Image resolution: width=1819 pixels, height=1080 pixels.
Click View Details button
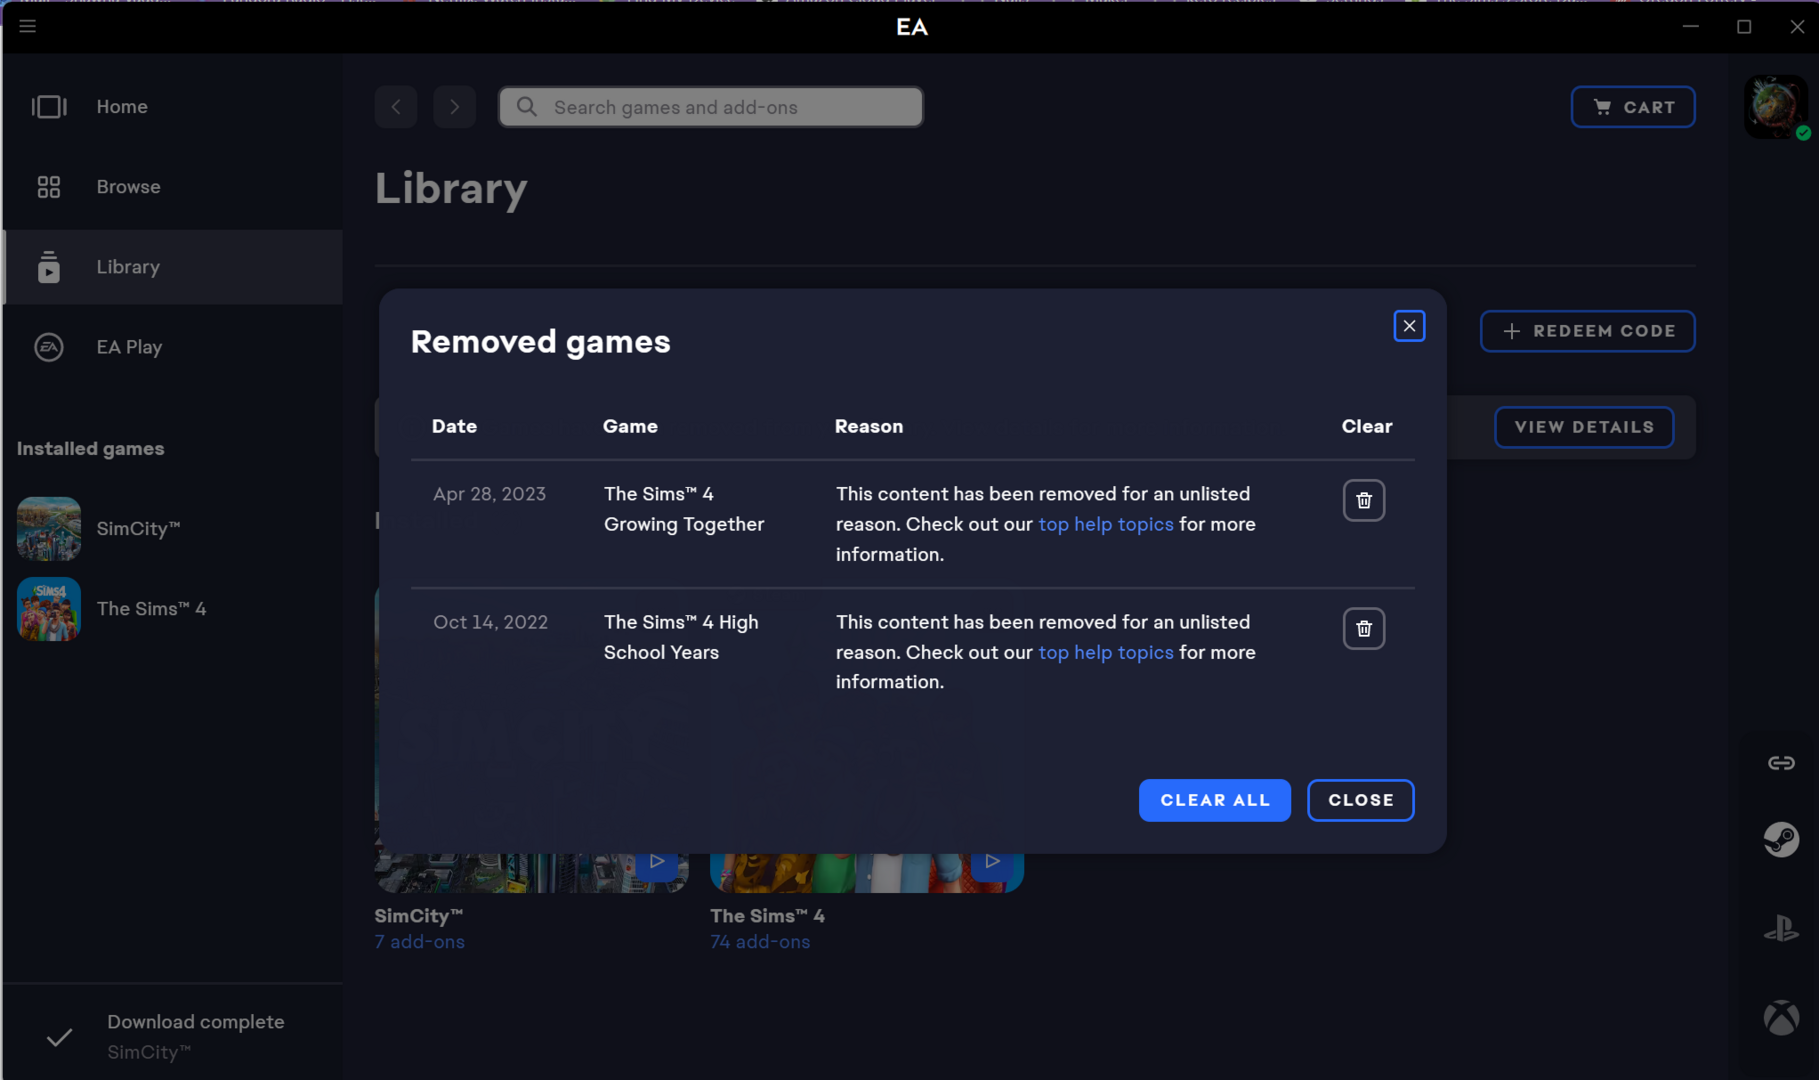click(x=1584, y=427)
